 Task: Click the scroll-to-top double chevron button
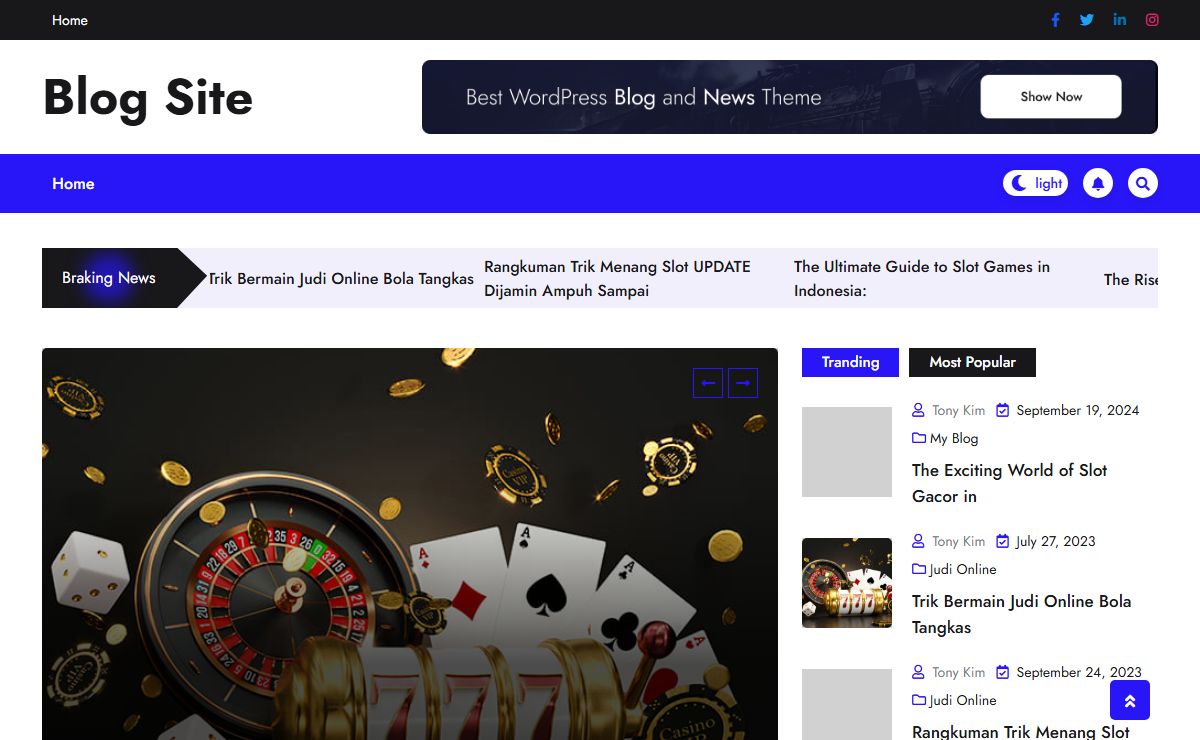(1130, 700)
